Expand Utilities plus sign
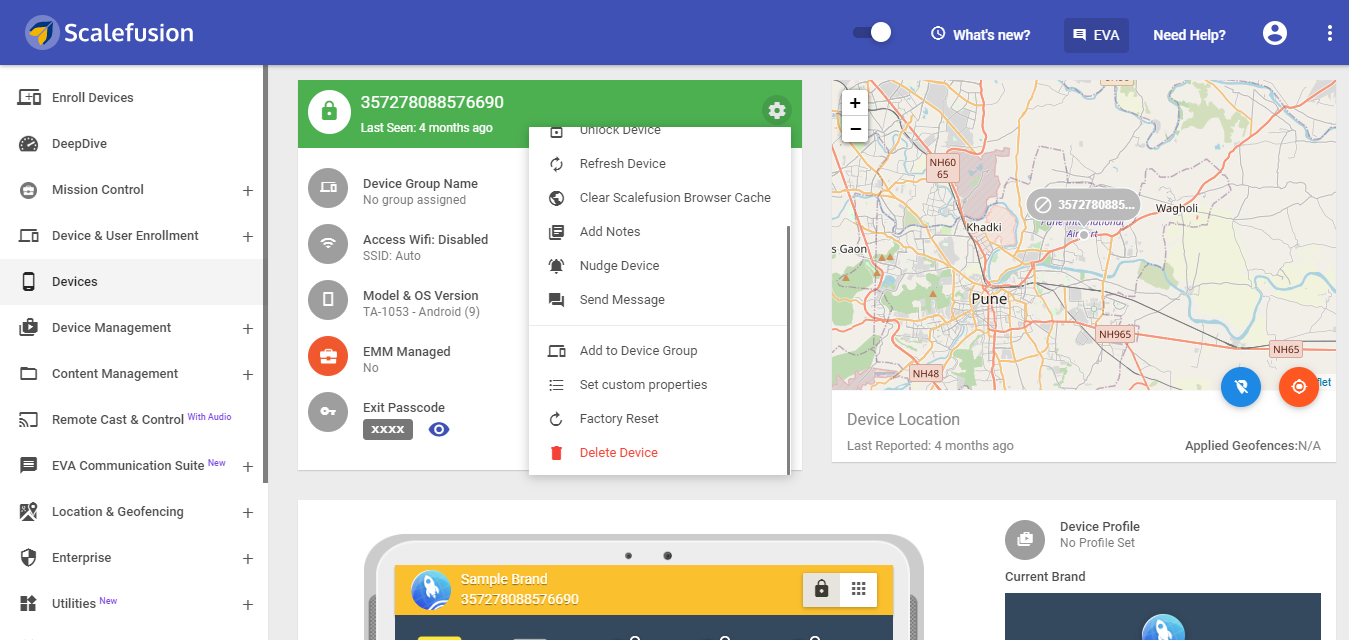1349x640 pixels. click(248, 604)
